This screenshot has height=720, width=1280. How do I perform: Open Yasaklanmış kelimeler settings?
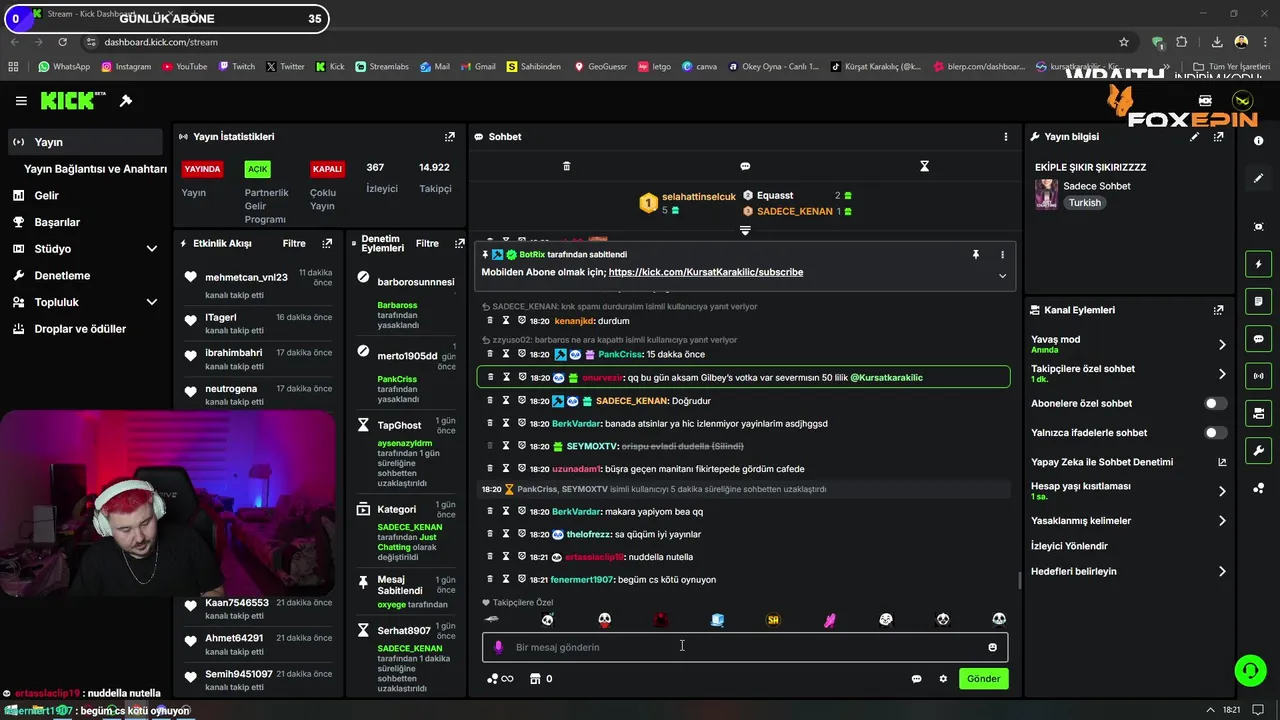click(x=1128, y=521)
